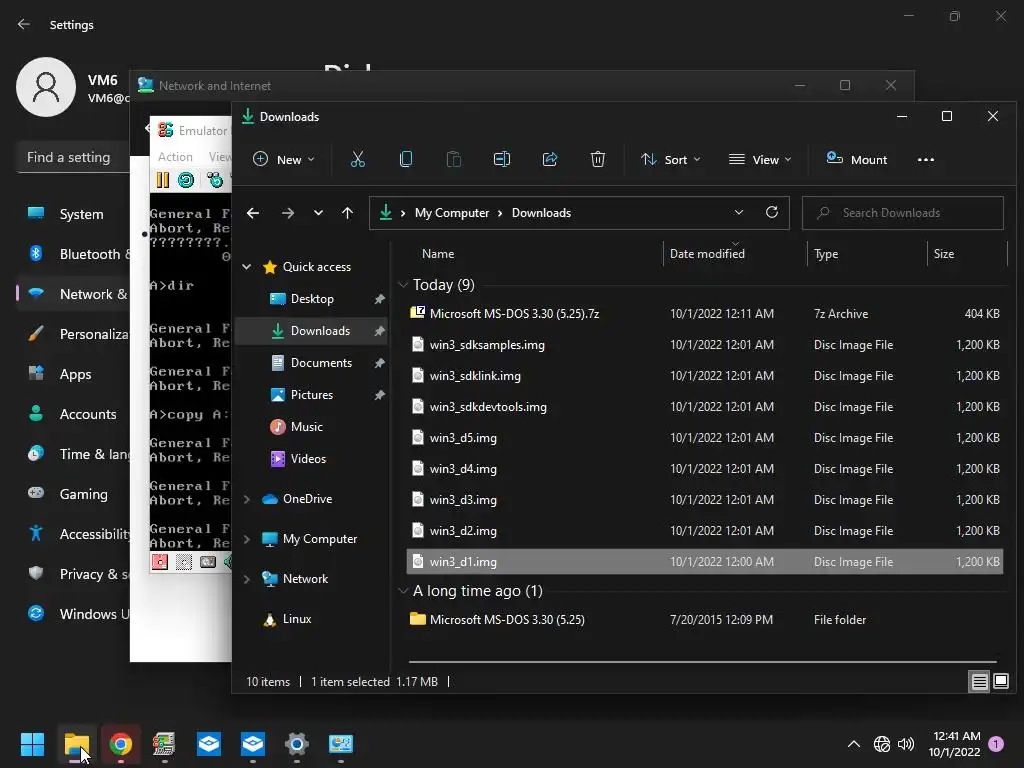Go up one folder level
This screenshot has width=1024, height=768.
tap(347, 213)
